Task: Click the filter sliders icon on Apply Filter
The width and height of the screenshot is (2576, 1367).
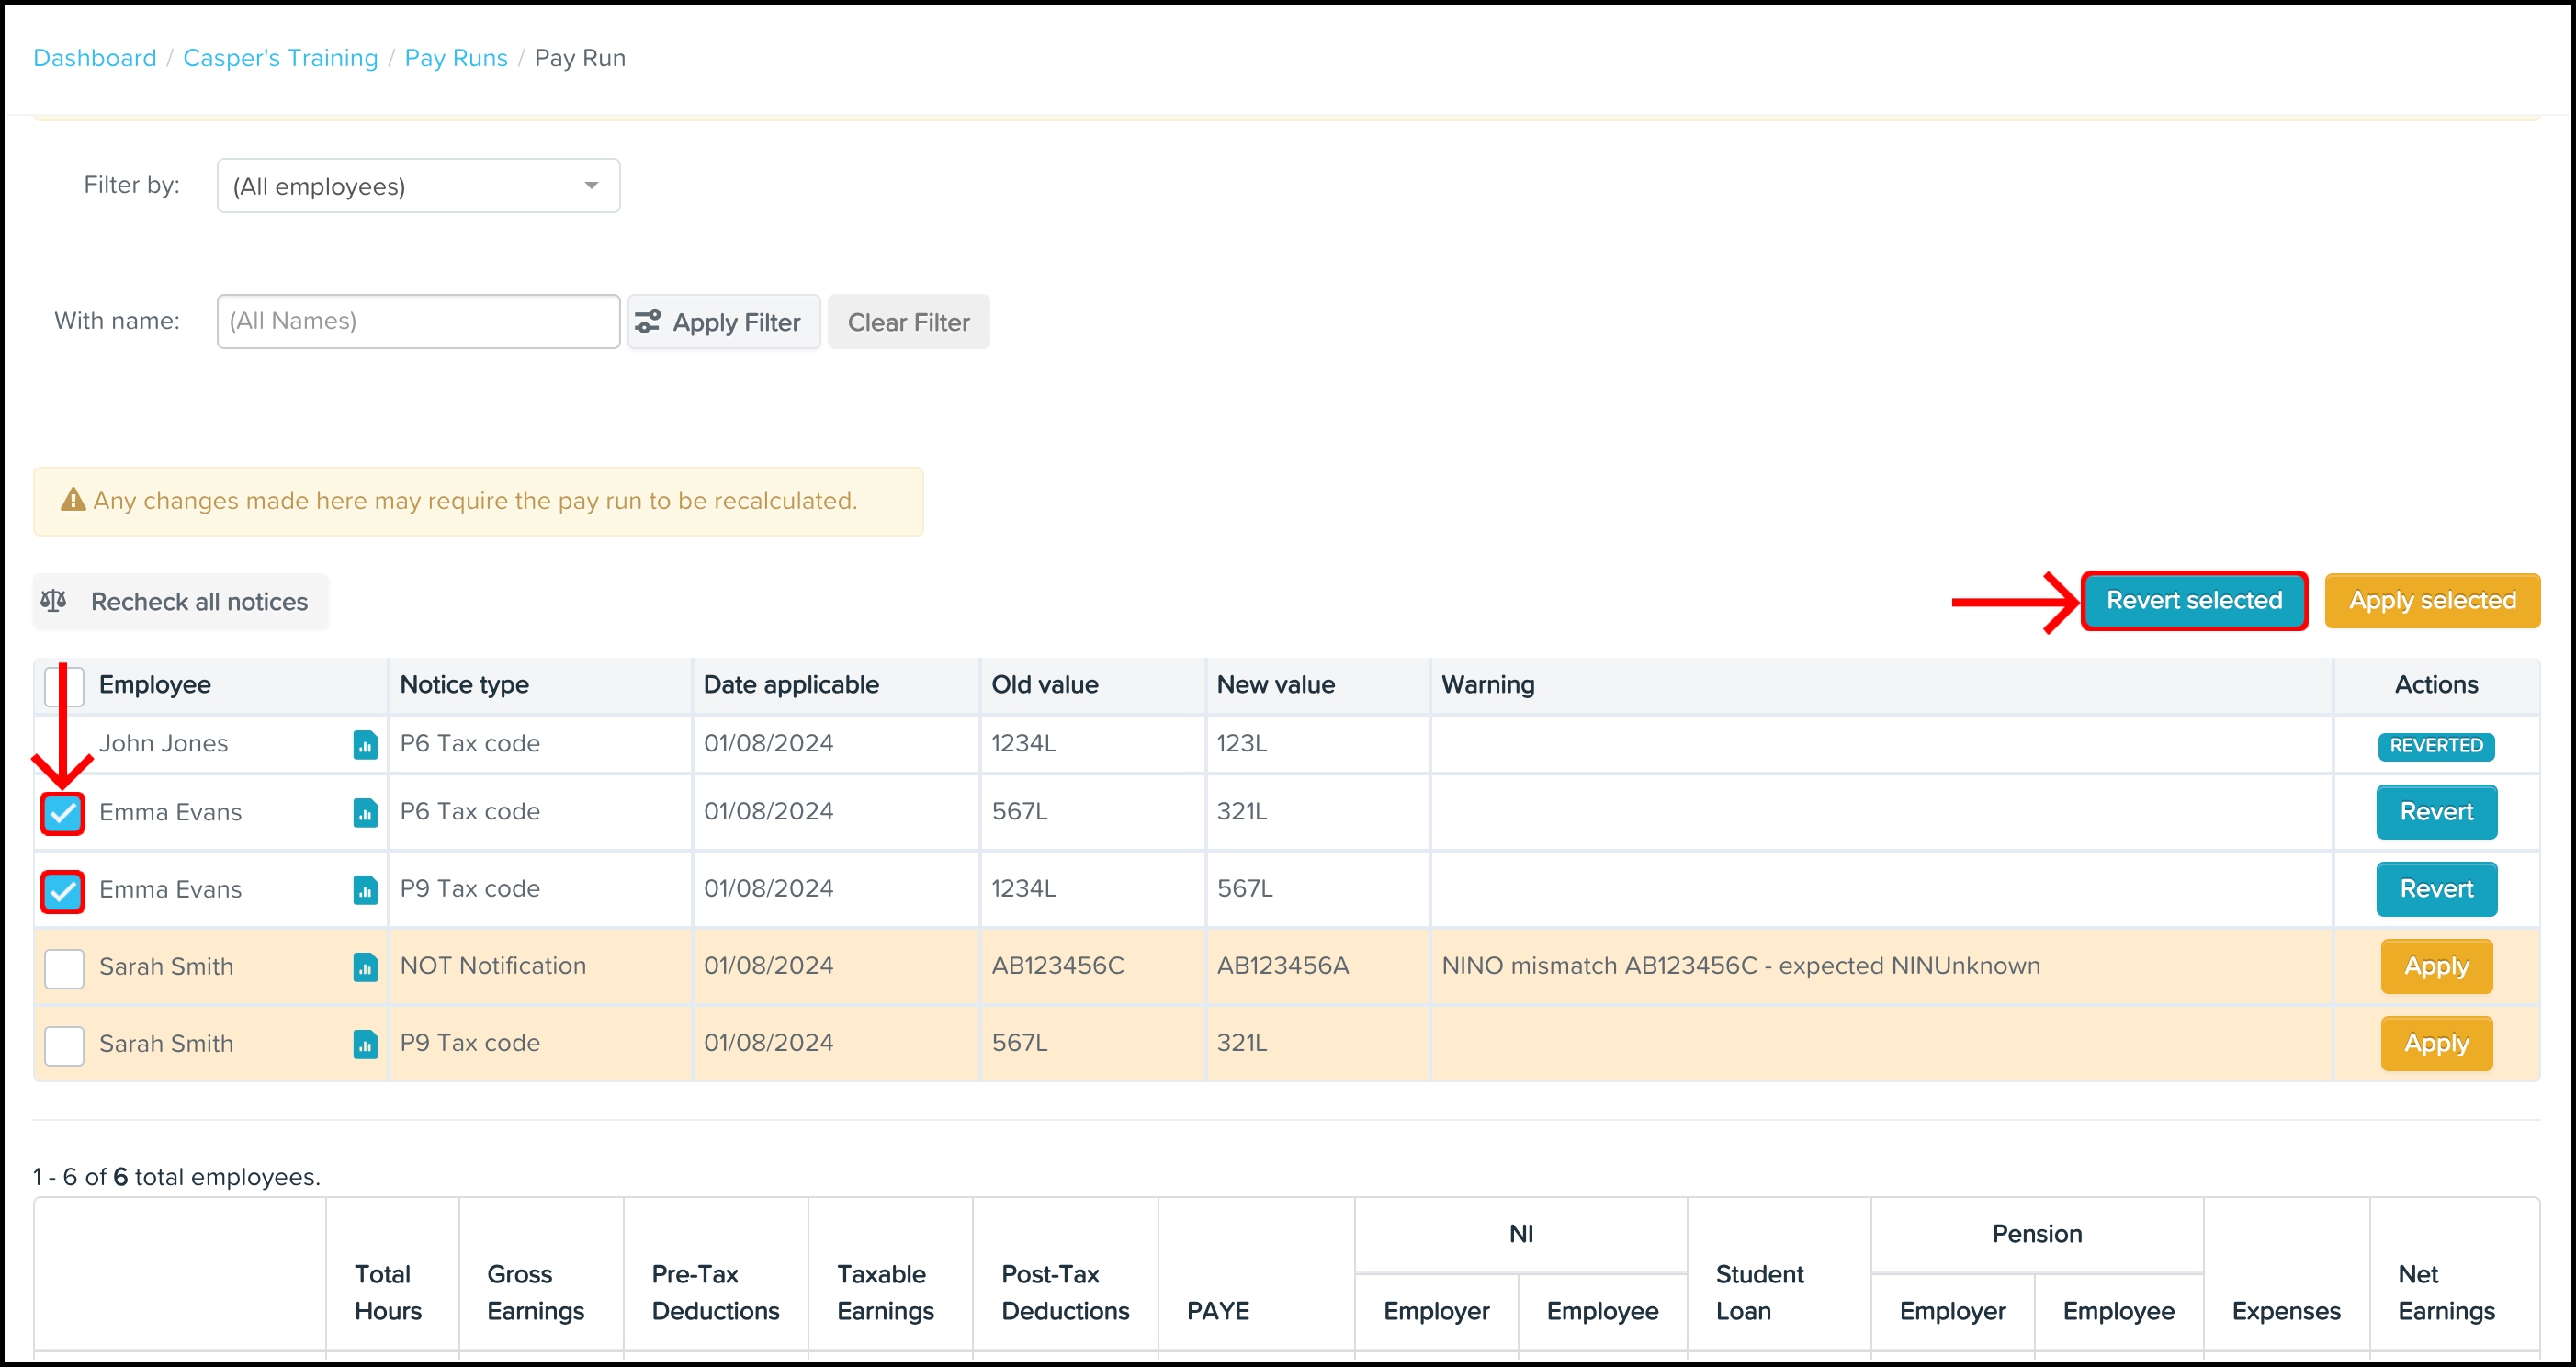Action: tap(648, 321)
